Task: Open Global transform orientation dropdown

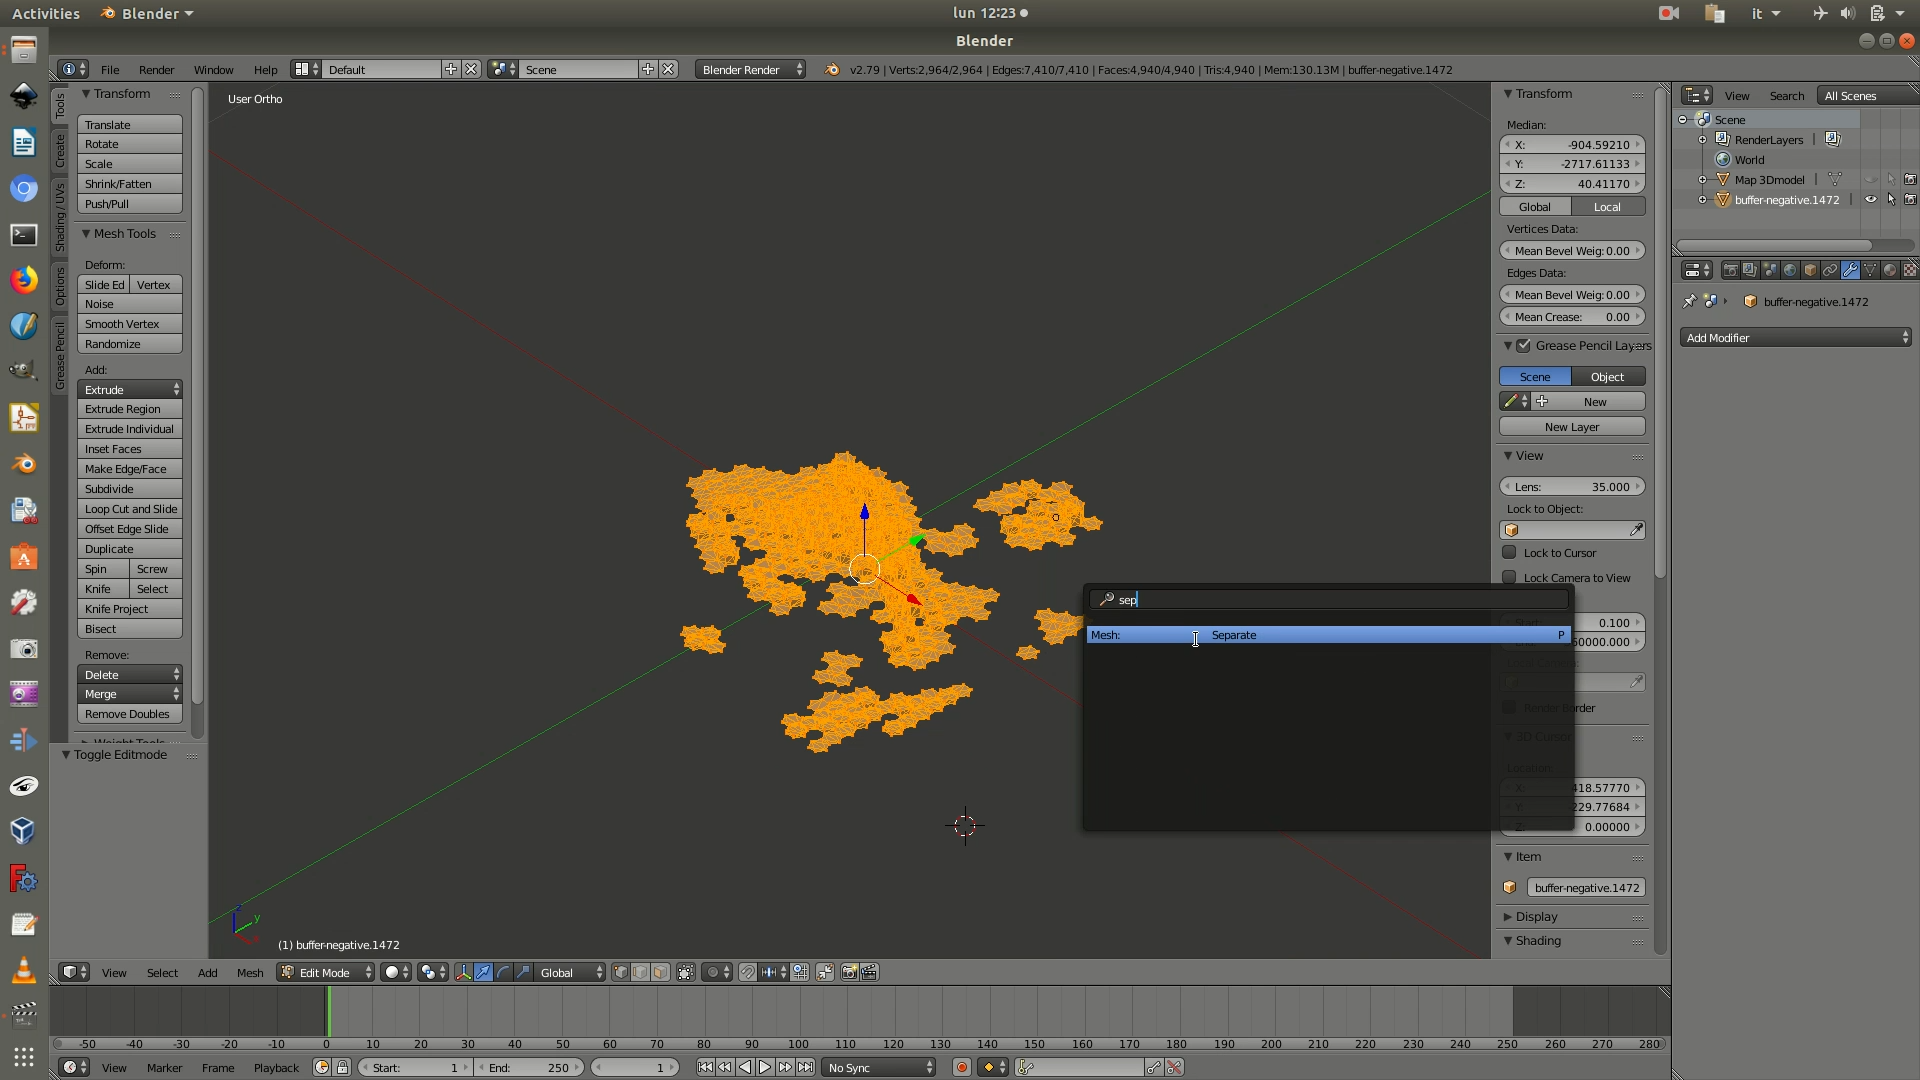Action: pos(570,972)
